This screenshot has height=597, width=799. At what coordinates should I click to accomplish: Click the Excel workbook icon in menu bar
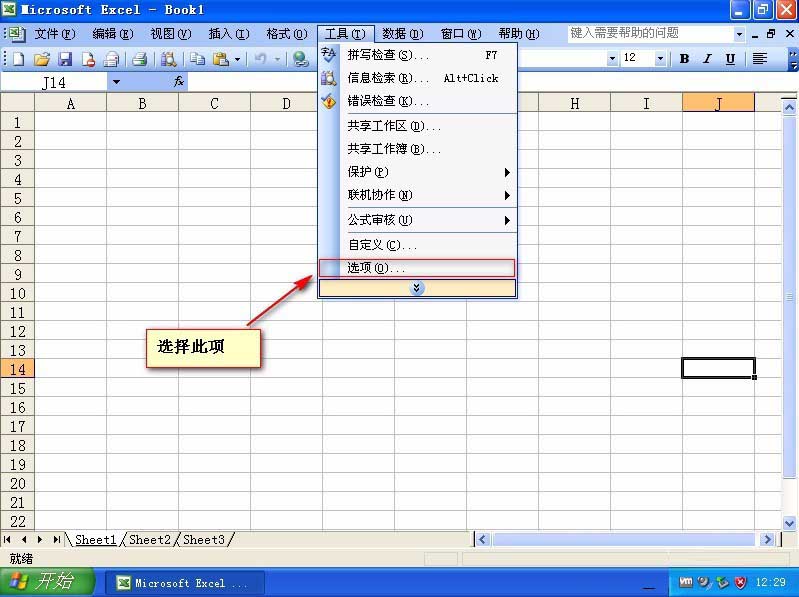[x=16, y=34]
